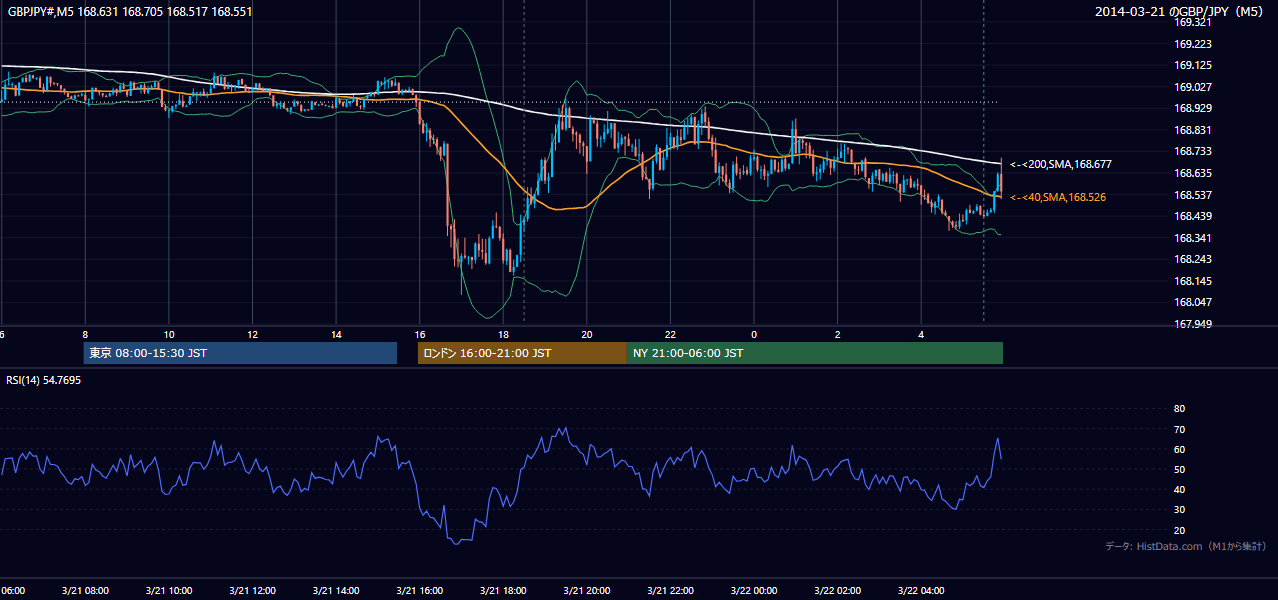Screen dimensions: 1278x600
Task: Click the bottom date label 3/21 10:00
Action: tap(169, 591)
